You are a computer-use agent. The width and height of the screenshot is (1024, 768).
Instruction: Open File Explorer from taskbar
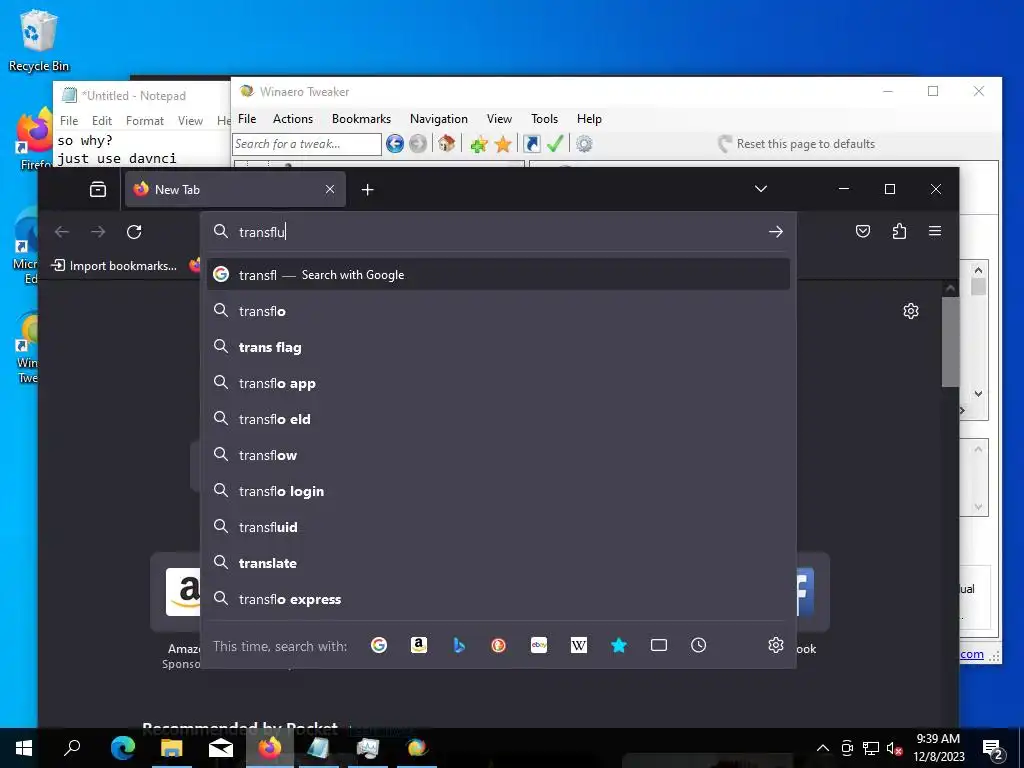(x=172, y=748)
